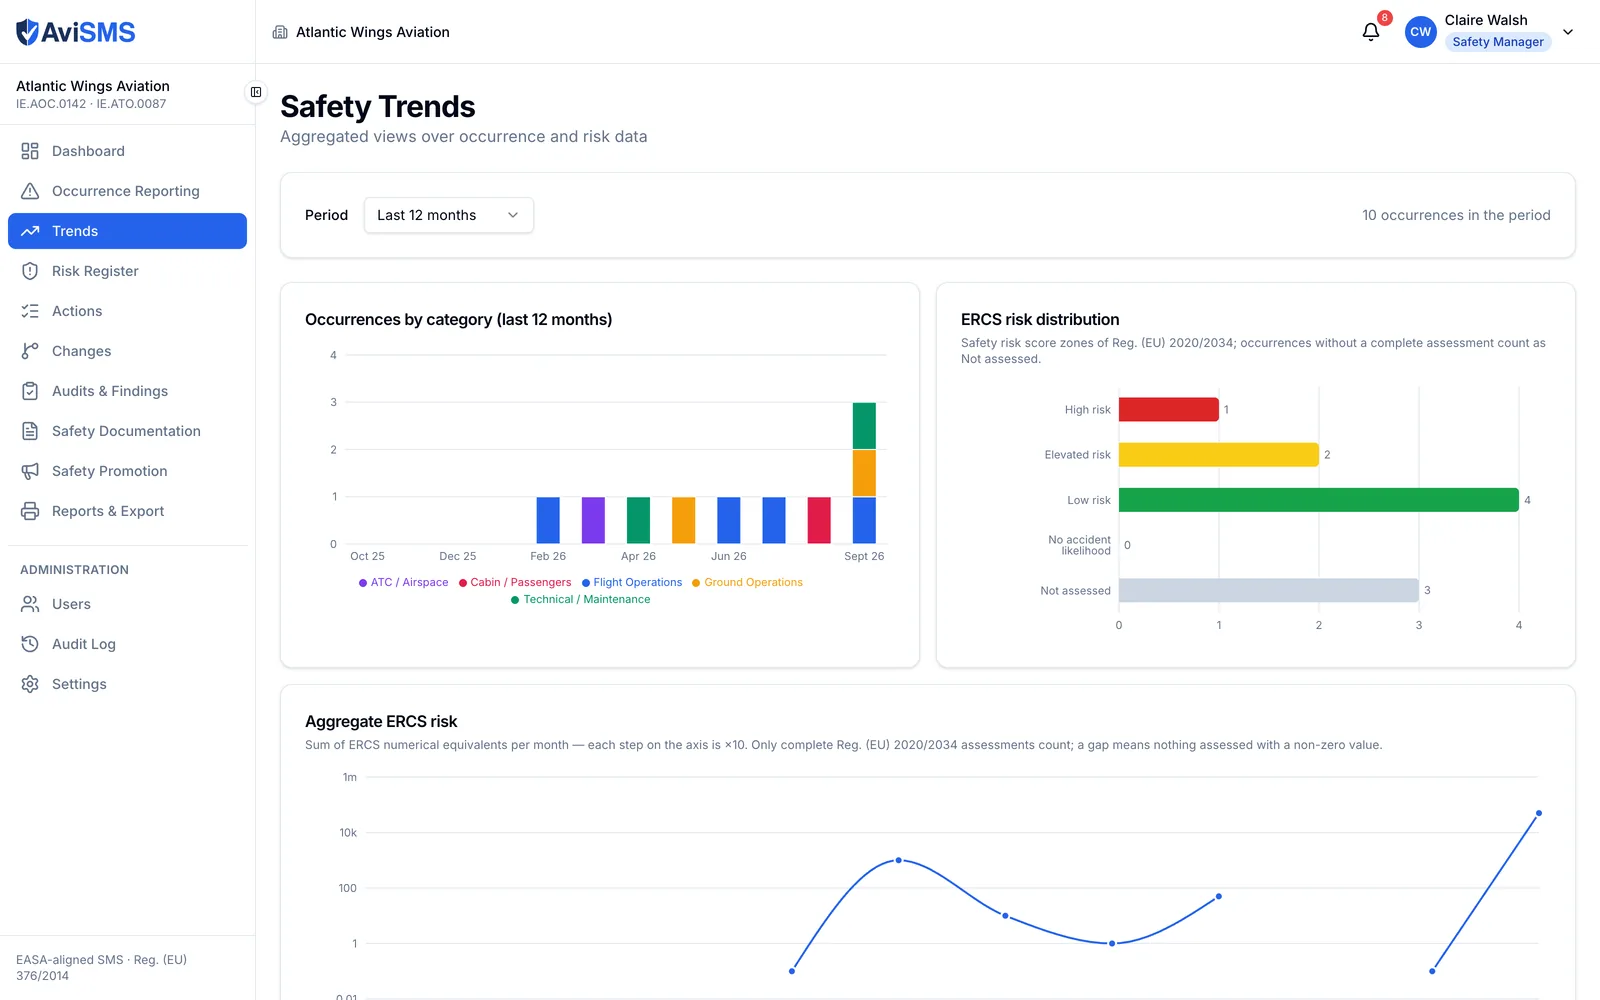Toggle ATC / Airspace legend entry
The width and height of the screenshot is (1600, 1000).
[403, 582]
